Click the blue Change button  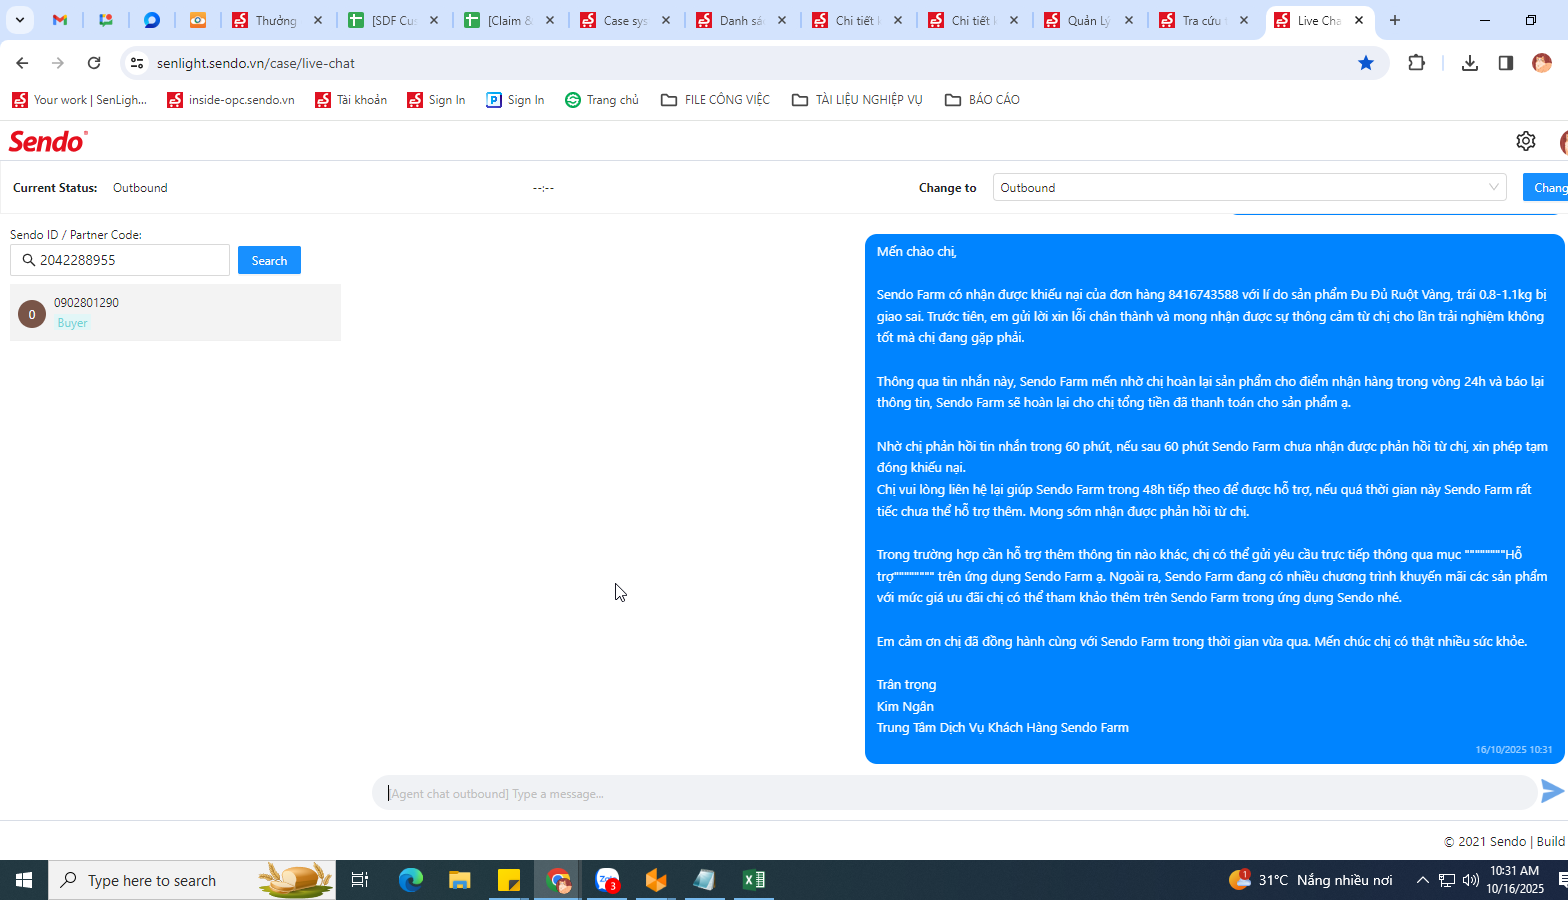[x=1546, y=187]
